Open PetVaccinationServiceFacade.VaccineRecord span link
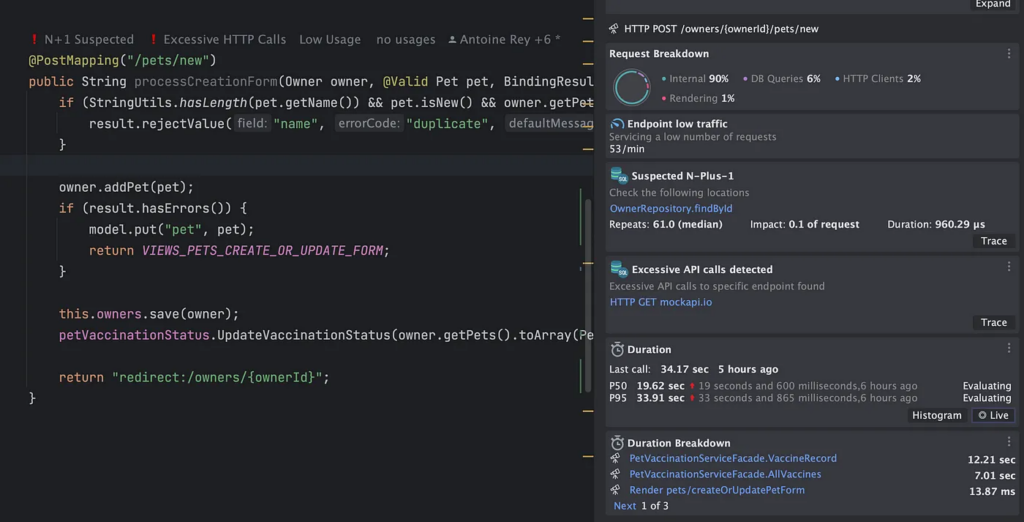 tap(733, 459)
